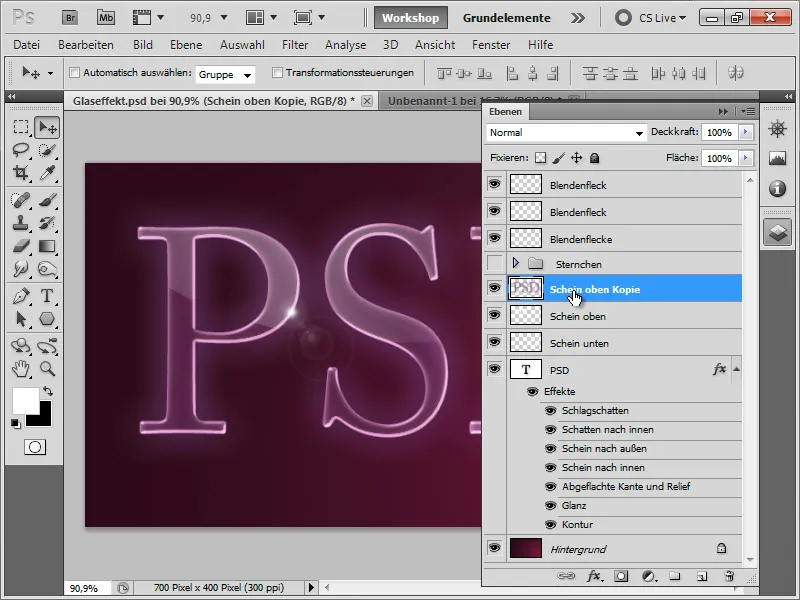Image resolution: width=800 pixels, height=600 pixels.
Task: Select the History Brush tool
Action: [x=47, y=223]
